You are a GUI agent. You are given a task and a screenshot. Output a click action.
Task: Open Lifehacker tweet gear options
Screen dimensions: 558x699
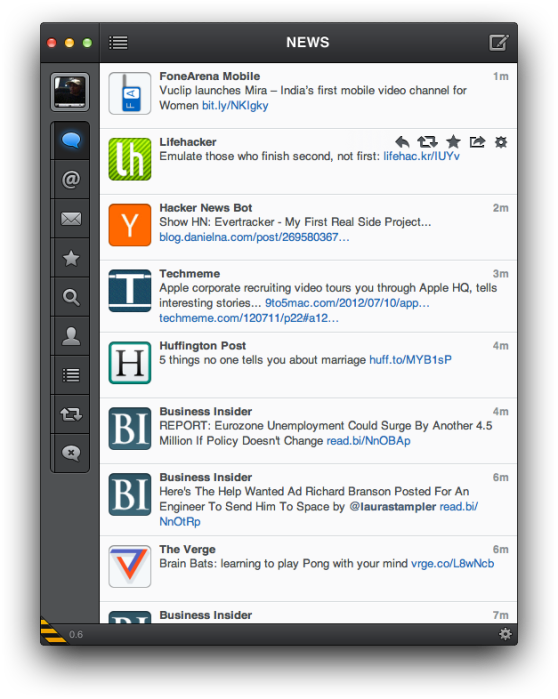(501, 142)
